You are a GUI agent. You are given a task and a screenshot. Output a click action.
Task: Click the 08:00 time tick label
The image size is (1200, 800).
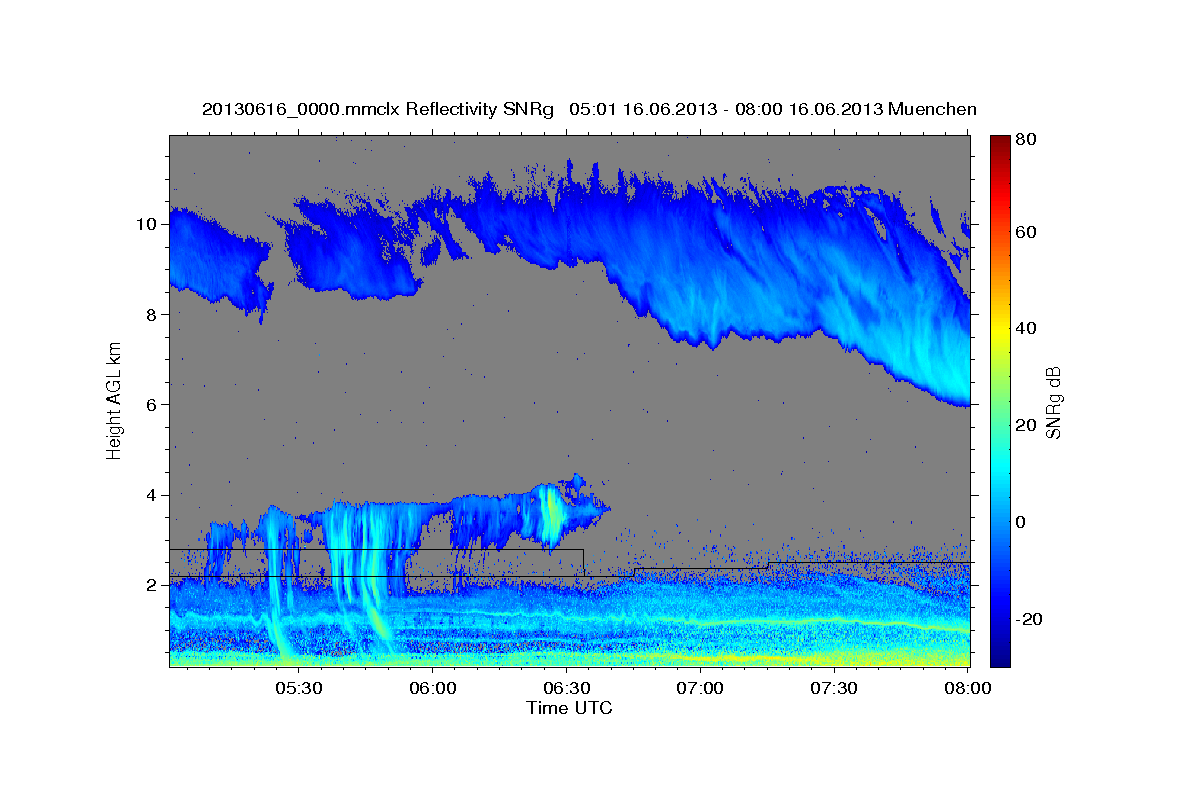(967, 688)
